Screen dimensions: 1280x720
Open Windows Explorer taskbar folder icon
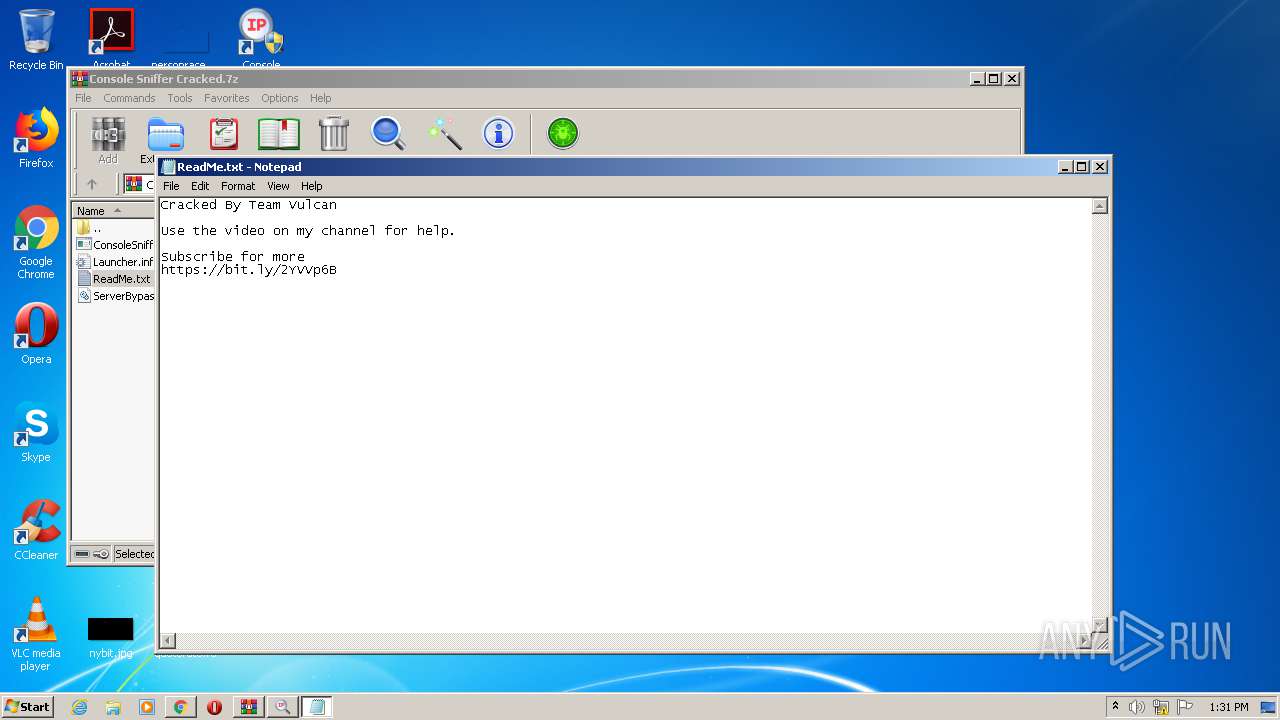(x=113, y=707)
